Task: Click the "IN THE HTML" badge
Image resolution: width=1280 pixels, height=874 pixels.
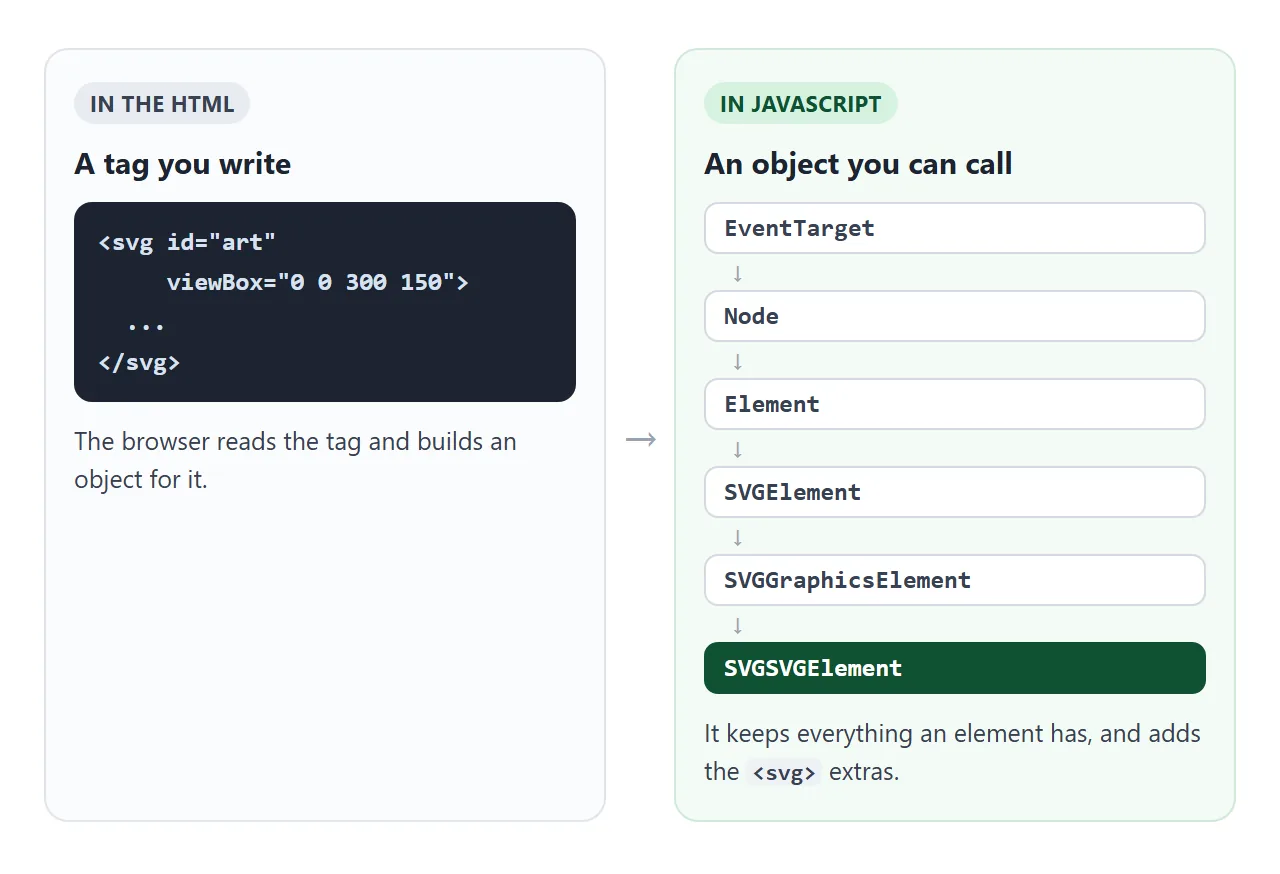Action: tap(162, 104)
